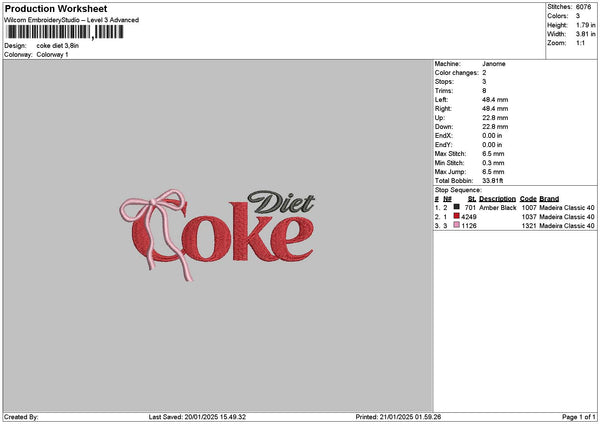Click thread code '1007'
Image resolution: width=600 pixels, height=424 pixels.
click(529, 208)
